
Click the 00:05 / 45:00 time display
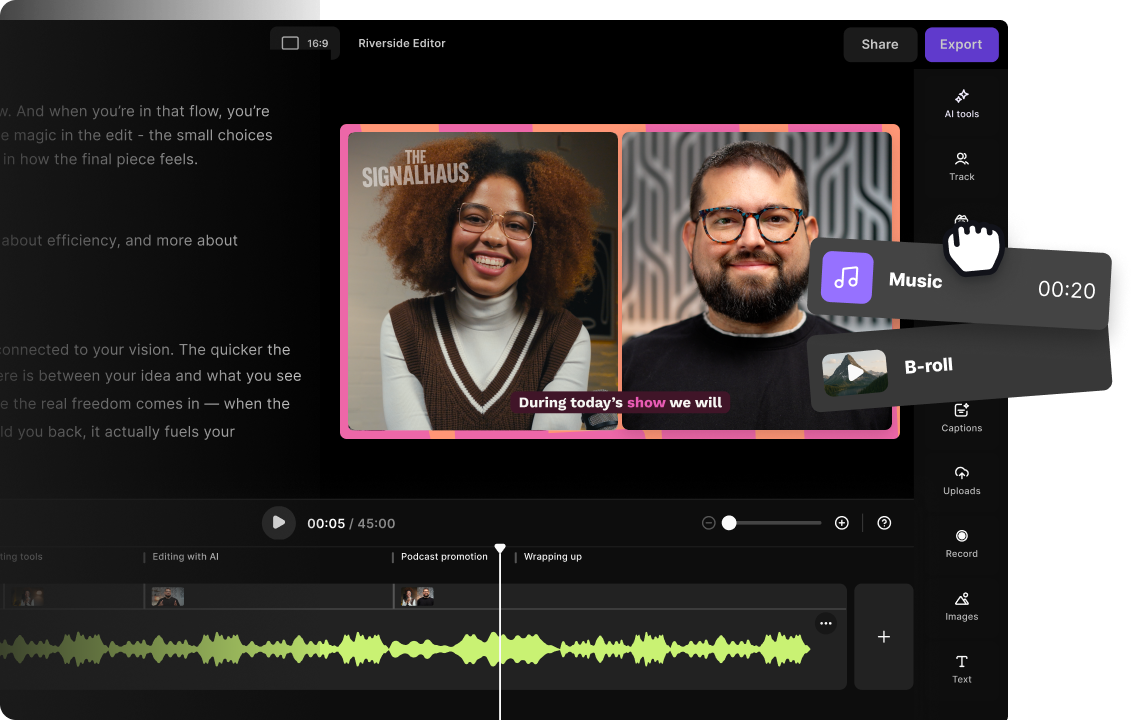click(351, 523)
